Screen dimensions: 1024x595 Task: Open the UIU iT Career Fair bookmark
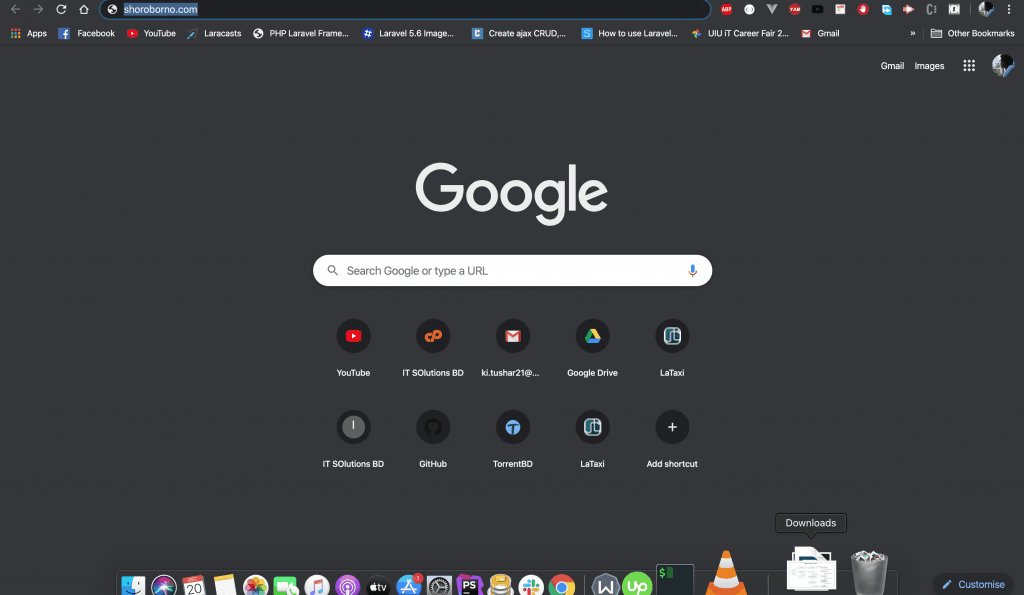coord(741,33)
